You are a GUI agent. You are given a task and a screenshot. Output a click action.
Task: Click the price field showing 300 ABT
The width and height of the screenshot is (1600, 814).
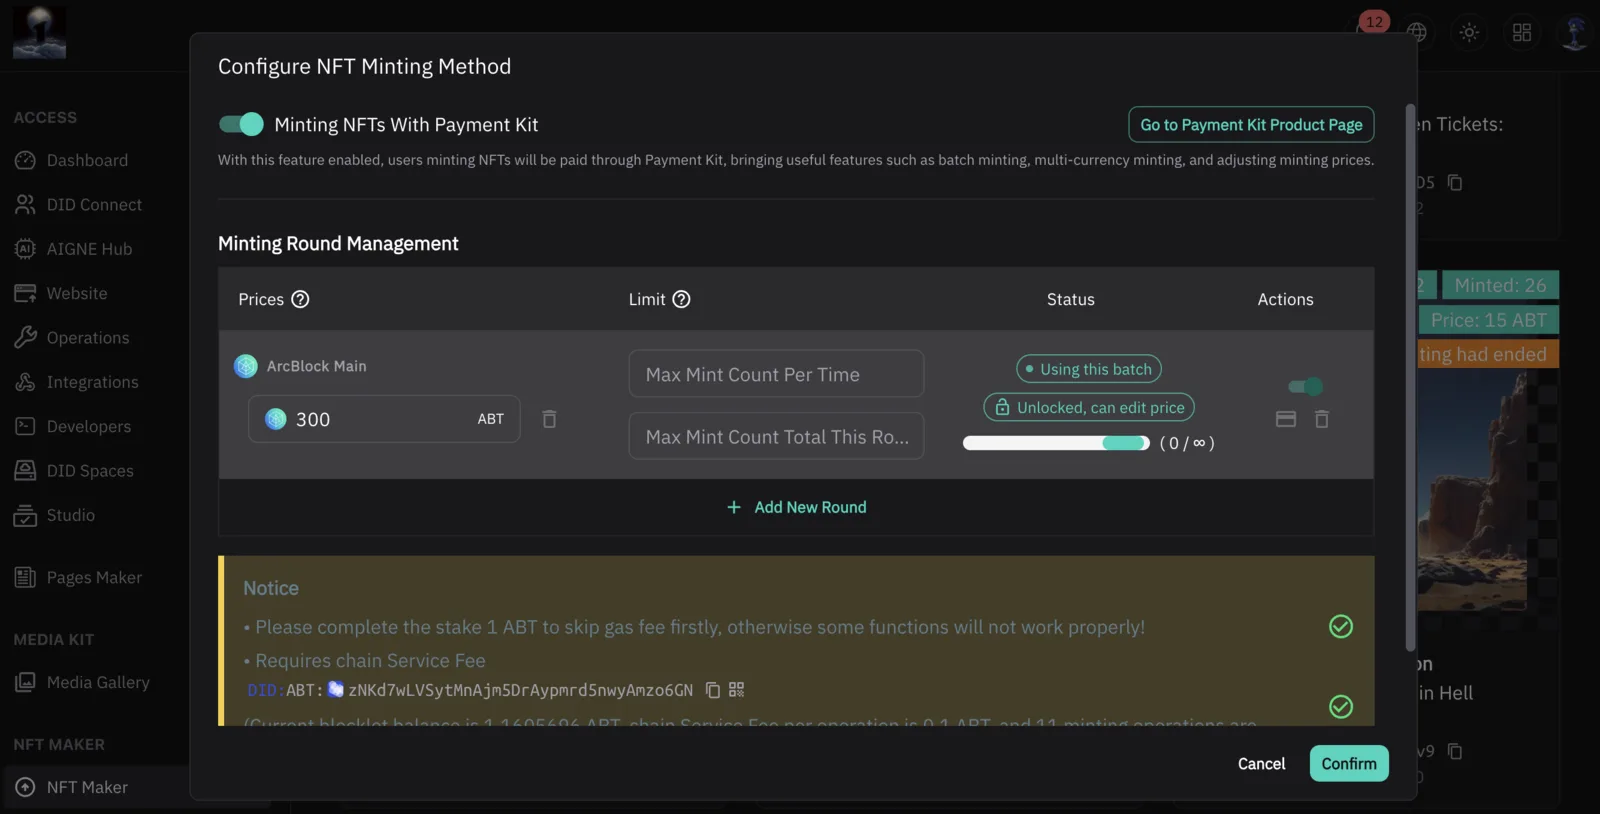coord(384,419)
